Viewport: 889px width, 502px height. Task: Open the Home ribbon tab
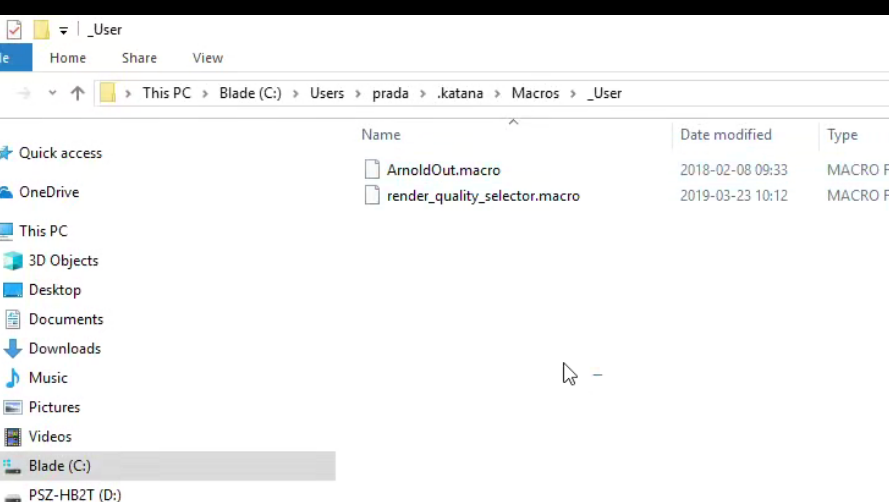[68, 58]
